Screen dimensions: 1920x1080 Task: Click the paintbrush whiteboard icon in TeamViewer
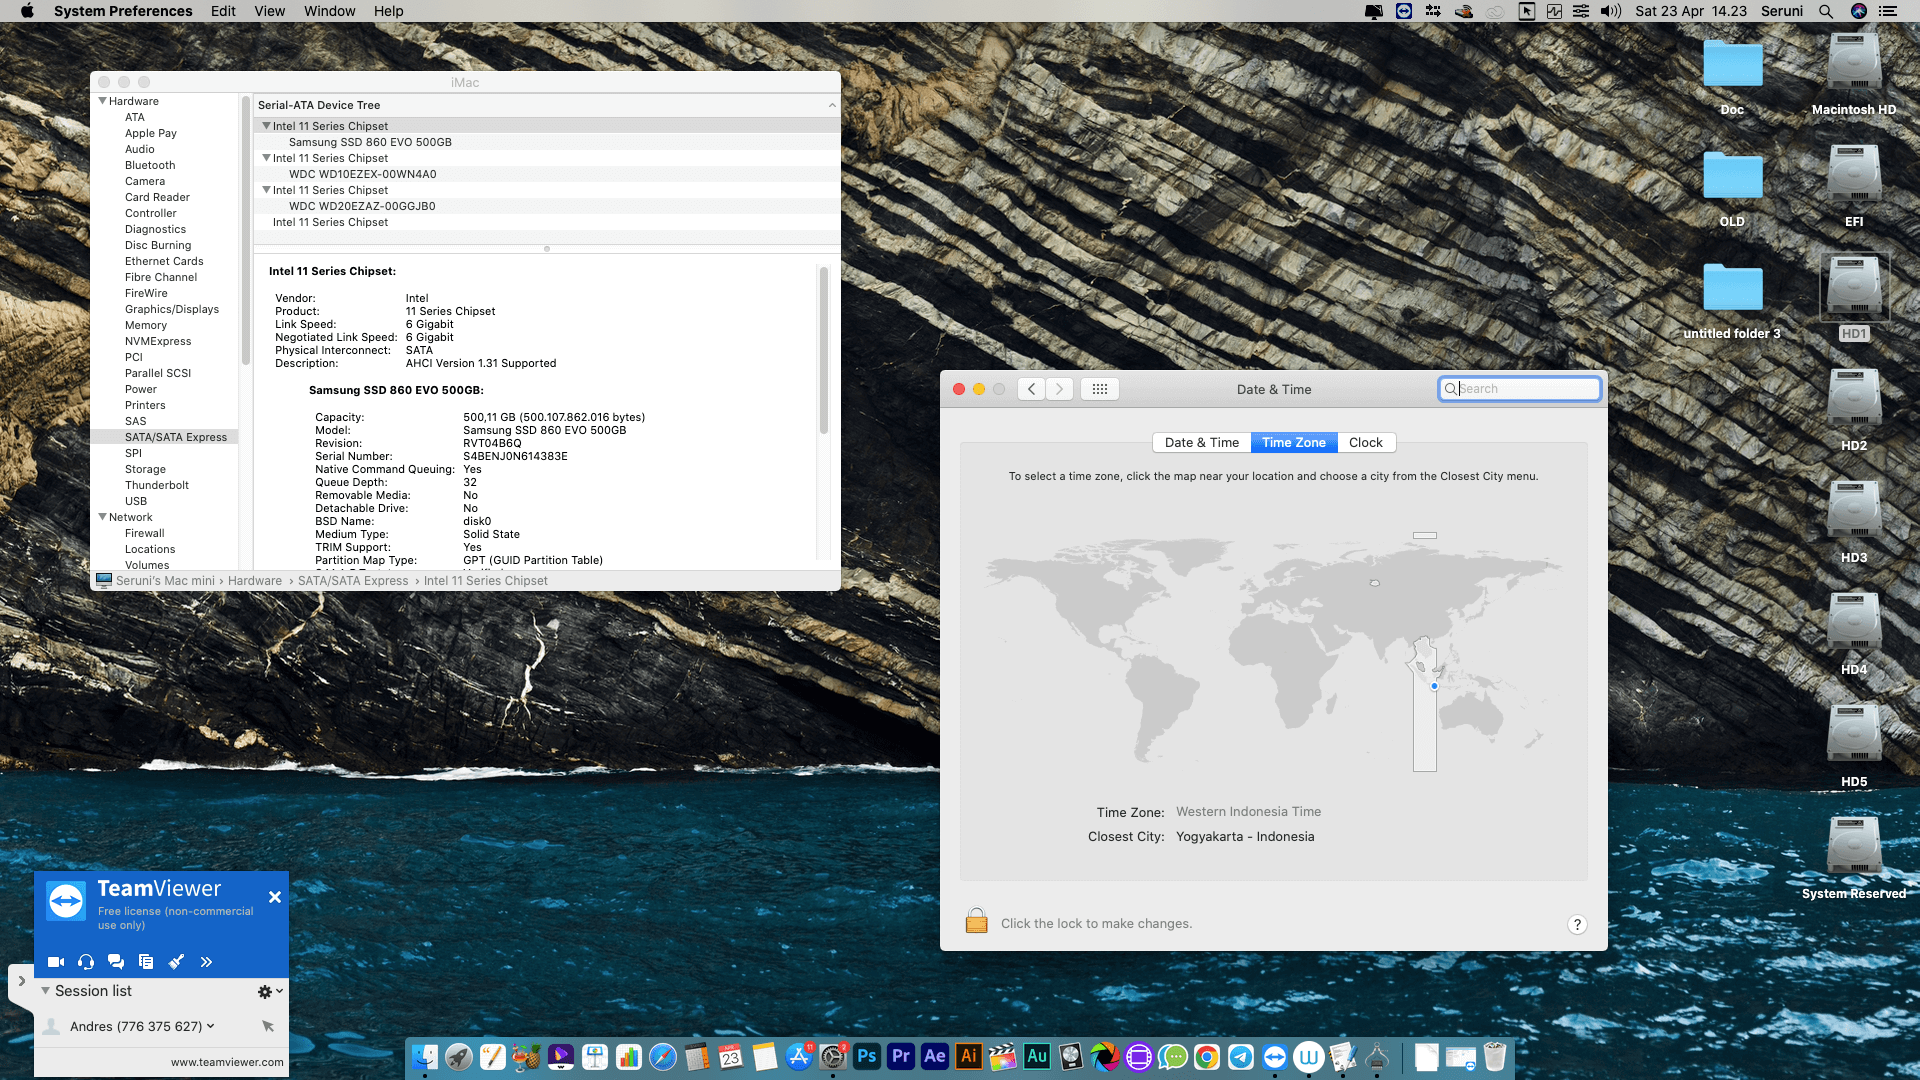click(x=176, y=962)
